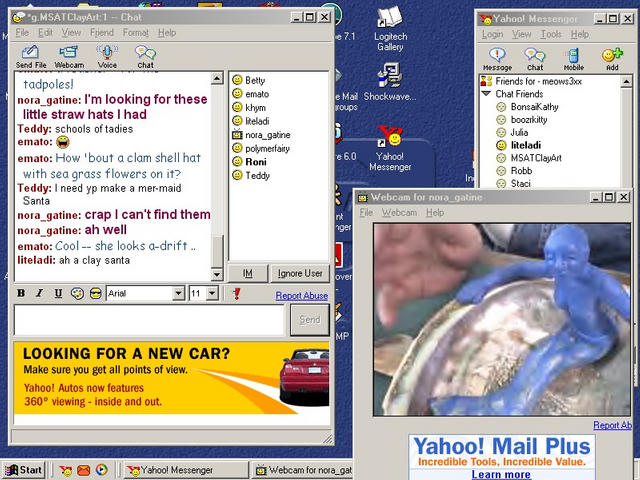Click the Mobile icon in Yahoo! Messenger
Viewport: 640px width, 480px height.
tap(573, 59)
